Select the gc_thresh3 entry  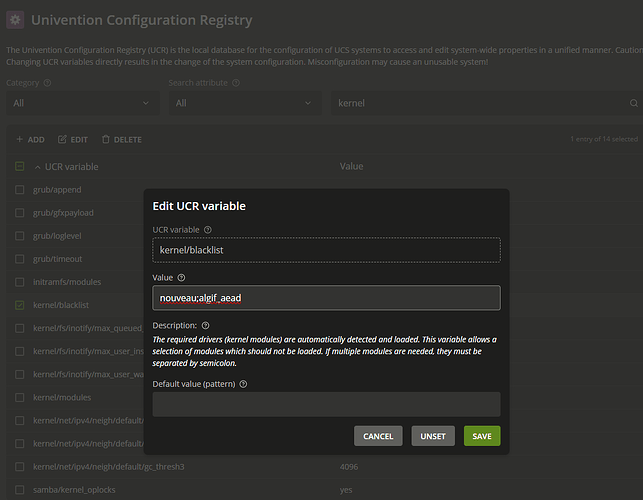click(x=109, y=467)
